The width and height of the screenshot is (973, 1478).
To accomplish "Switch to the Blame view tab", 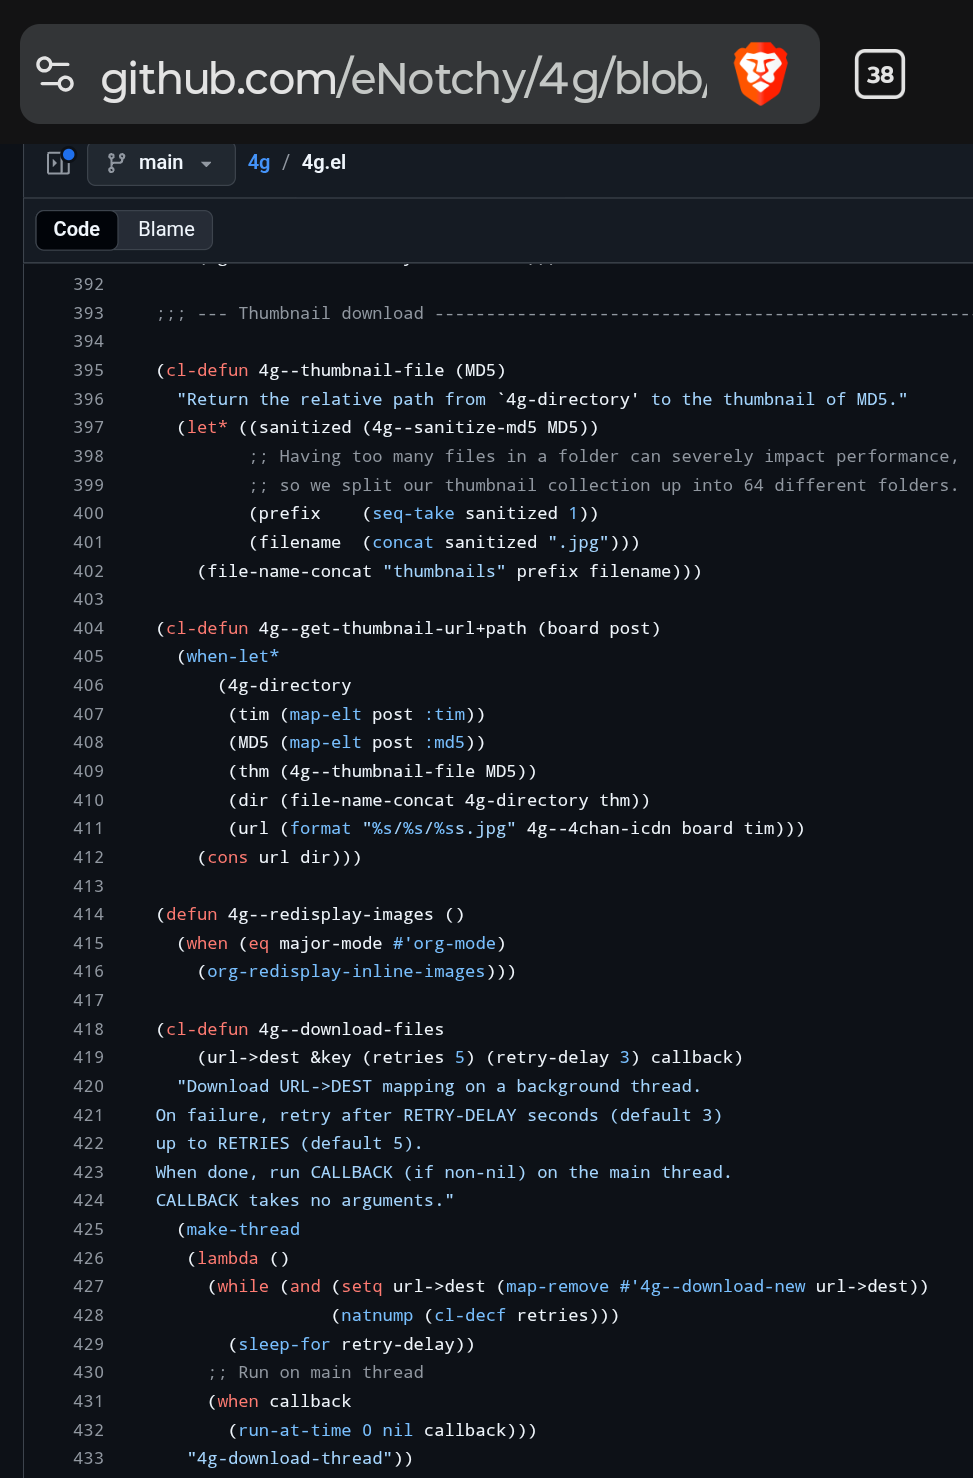I will coord(166,229).
